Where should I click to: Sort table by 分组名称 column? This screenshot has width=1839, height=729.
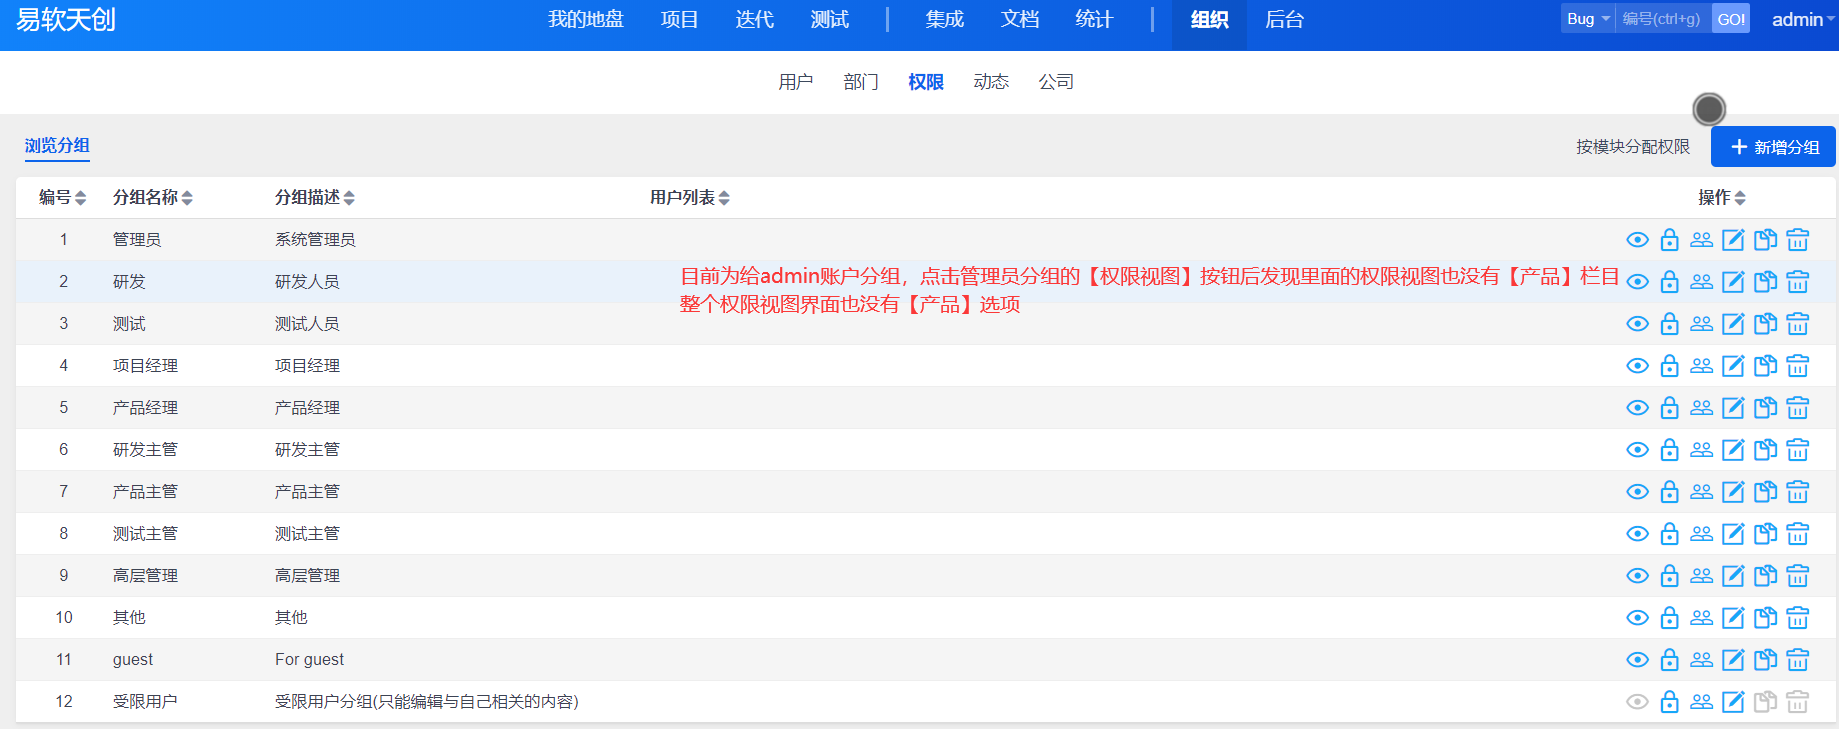[152, 198]
